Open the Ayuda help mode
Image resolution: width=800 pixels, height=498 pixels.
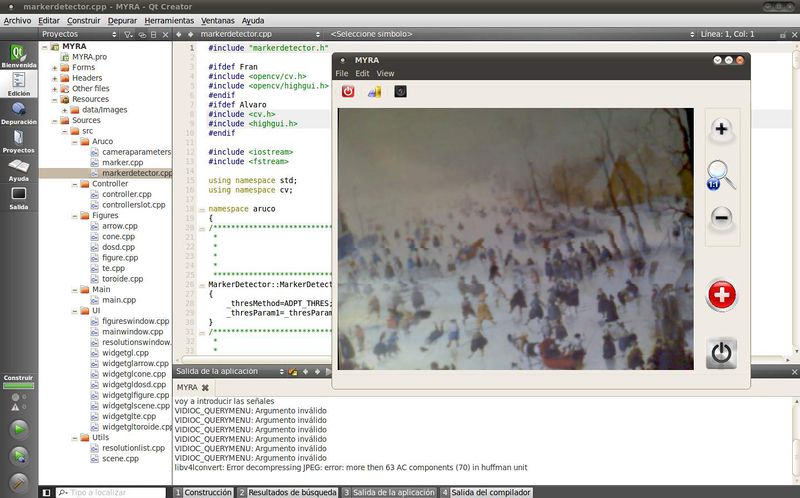click(x=18, y=169)
